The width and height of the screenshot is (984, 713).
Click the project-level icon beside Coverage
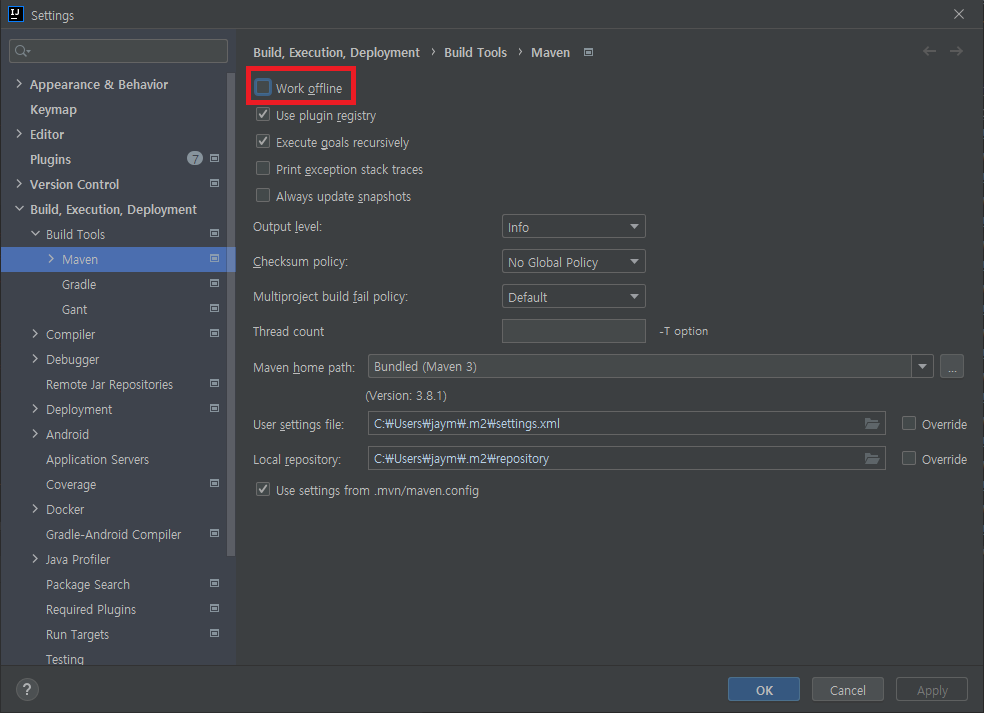(215, 484)
